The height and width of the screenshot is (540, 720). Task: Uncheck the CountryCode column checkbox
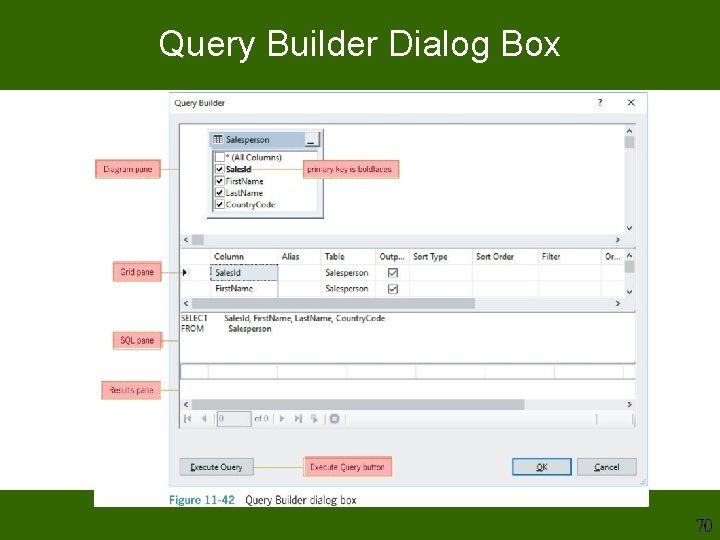click(x=220, y=204)
